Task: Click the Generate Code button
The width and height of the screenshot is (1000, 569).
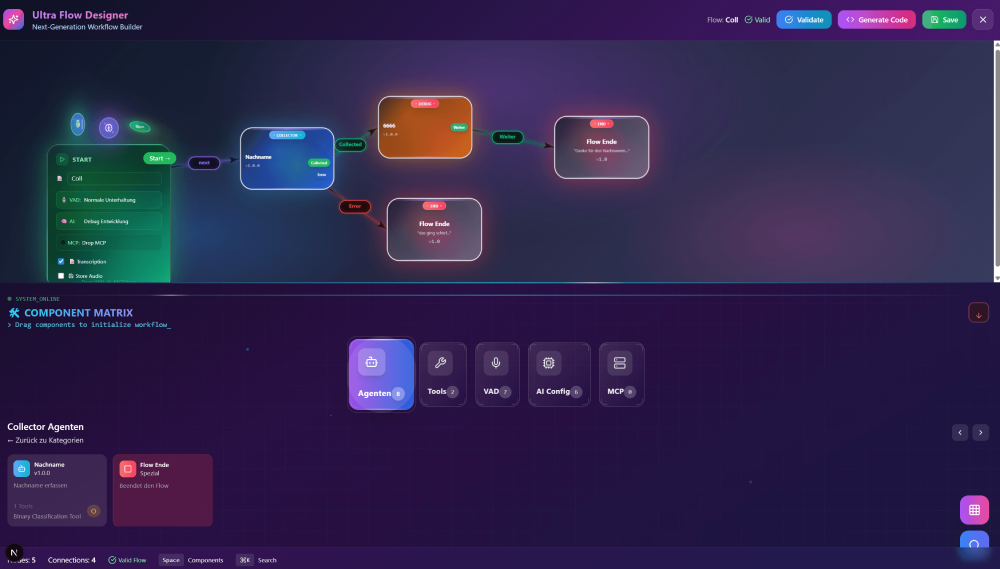Action: [x=876, y=19]
